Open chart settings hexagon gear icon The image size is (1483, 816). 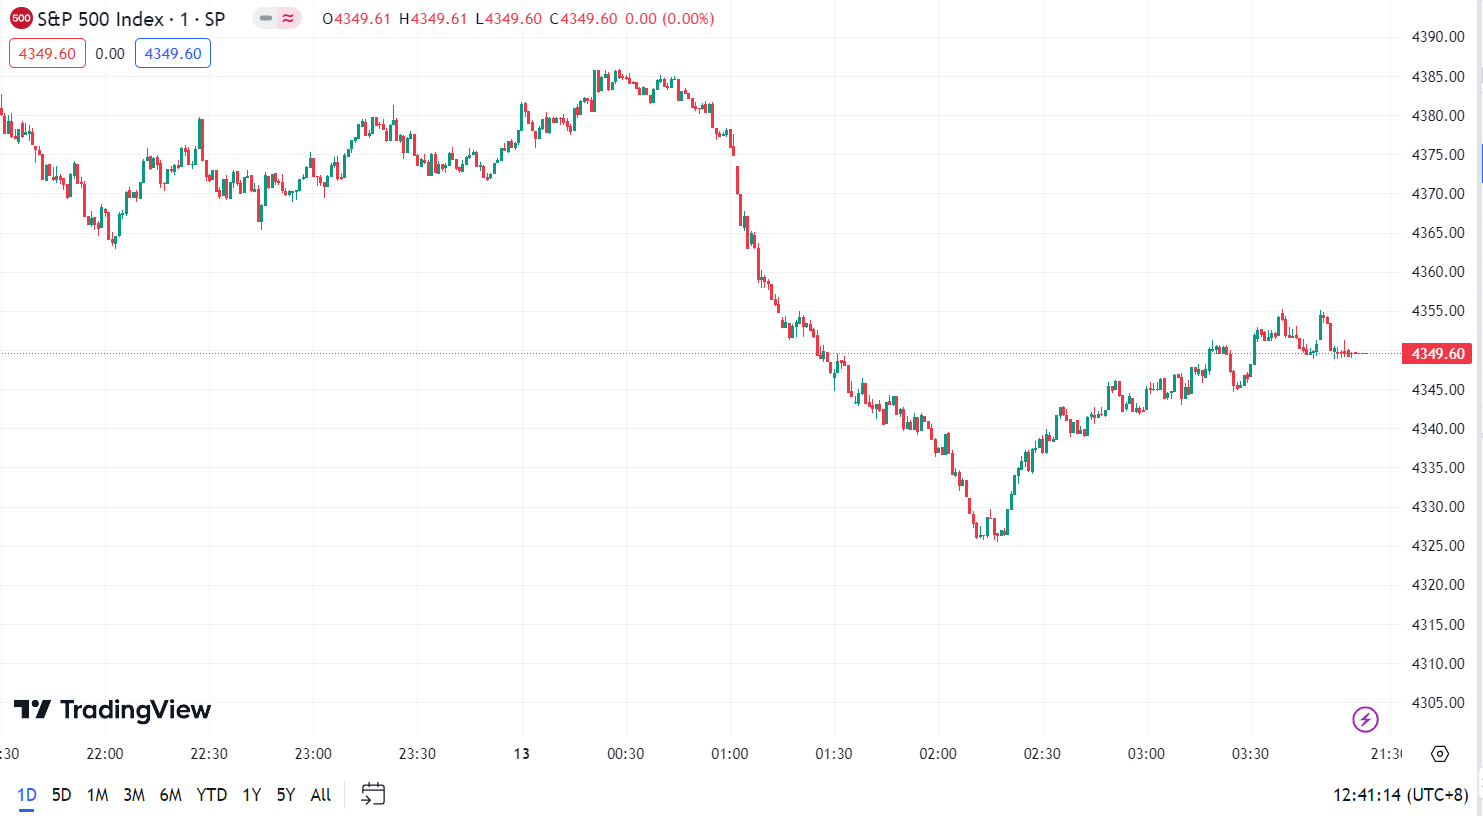tap(1440, 754)
